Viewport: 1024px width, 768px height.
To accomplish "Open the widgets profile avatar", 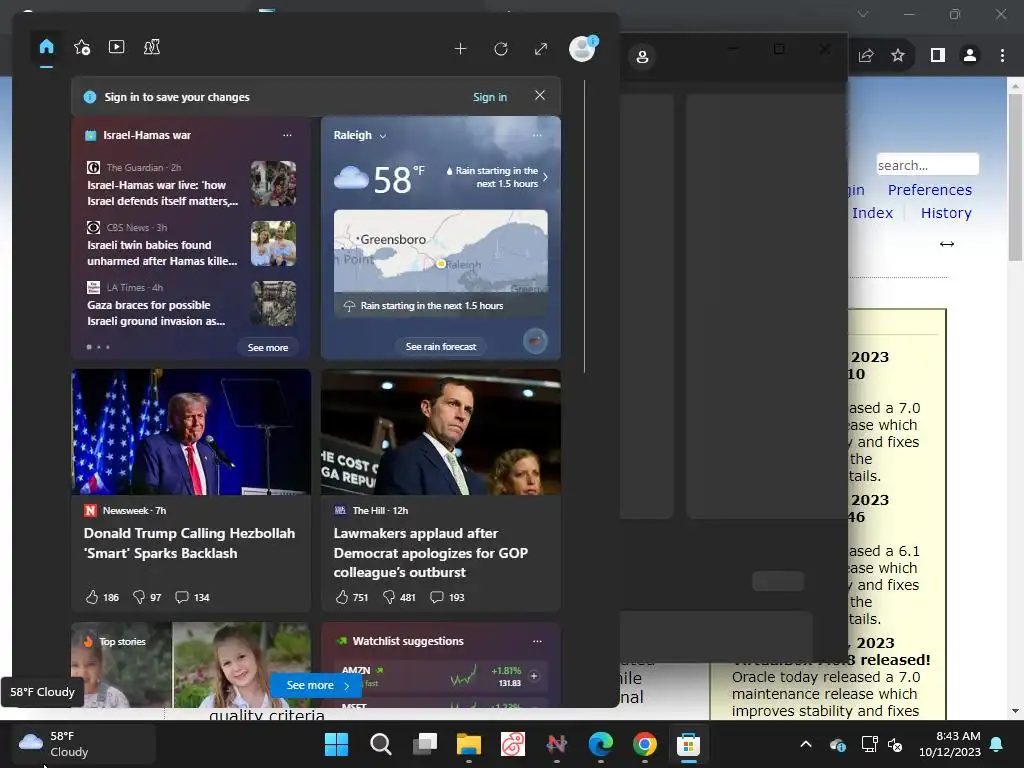I will click(583, 48).
